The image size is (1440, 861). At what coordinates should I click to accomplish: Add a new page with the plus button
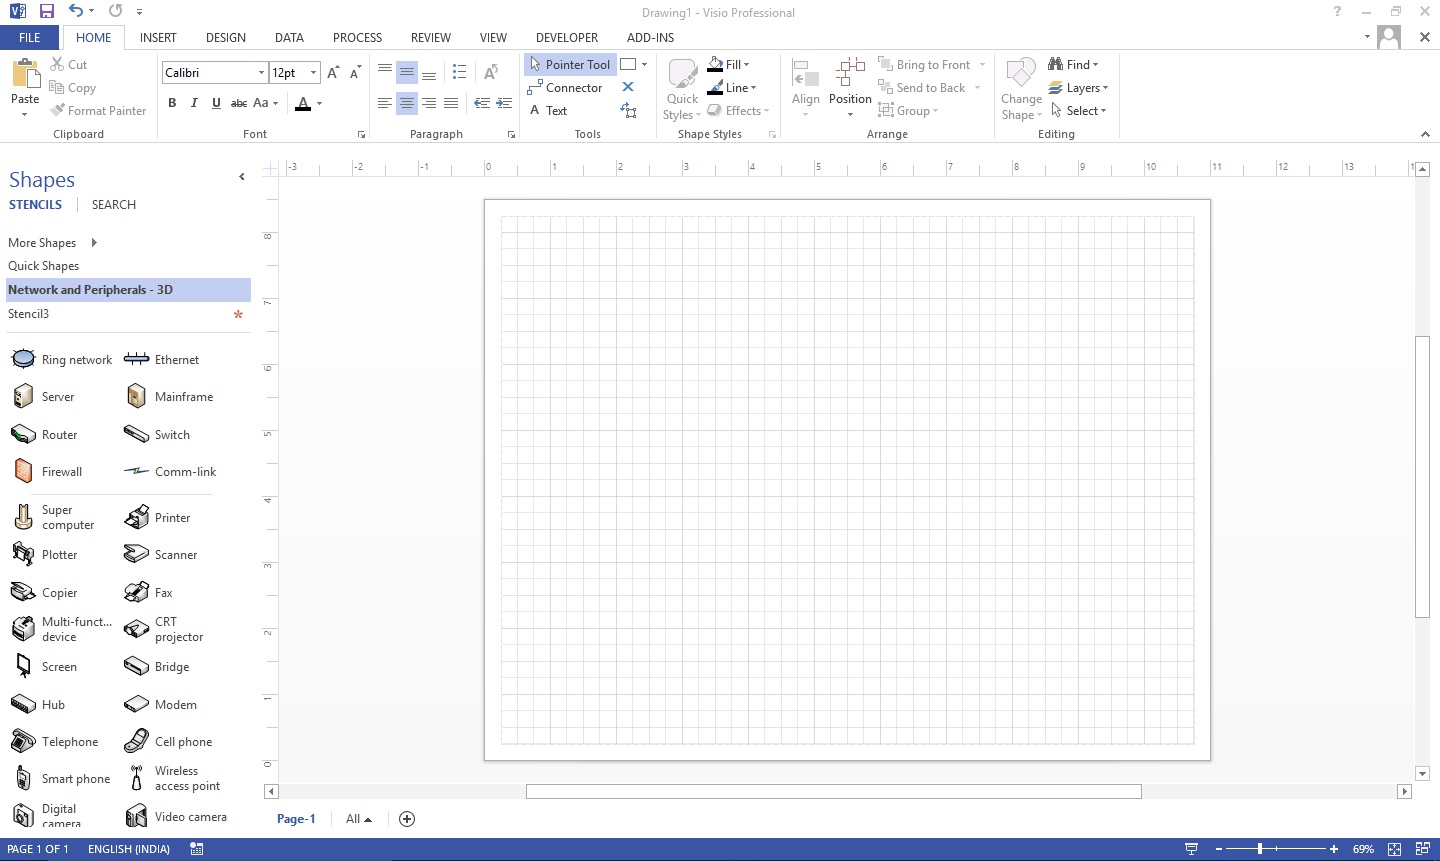tap(407, 818)
